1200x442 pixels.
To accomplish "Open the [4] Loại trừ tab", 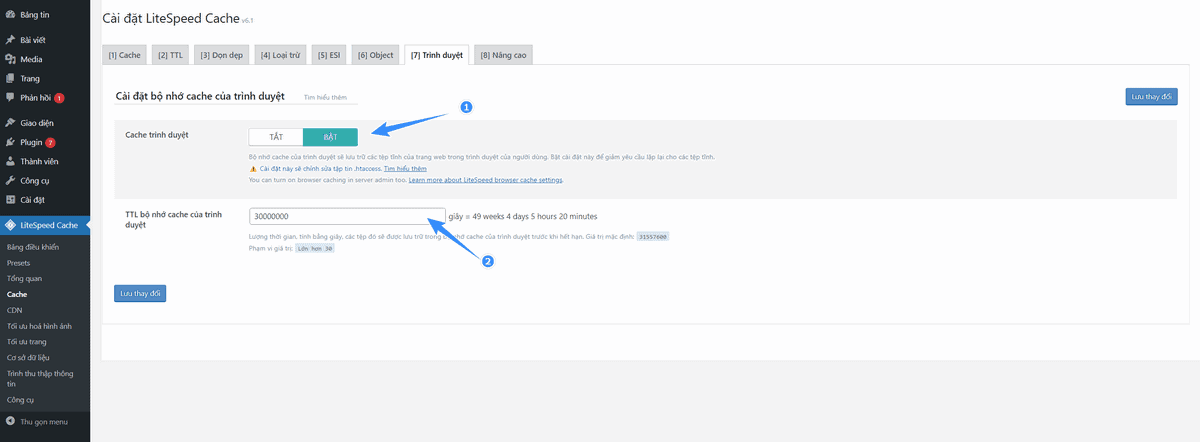I will [280, 55].
